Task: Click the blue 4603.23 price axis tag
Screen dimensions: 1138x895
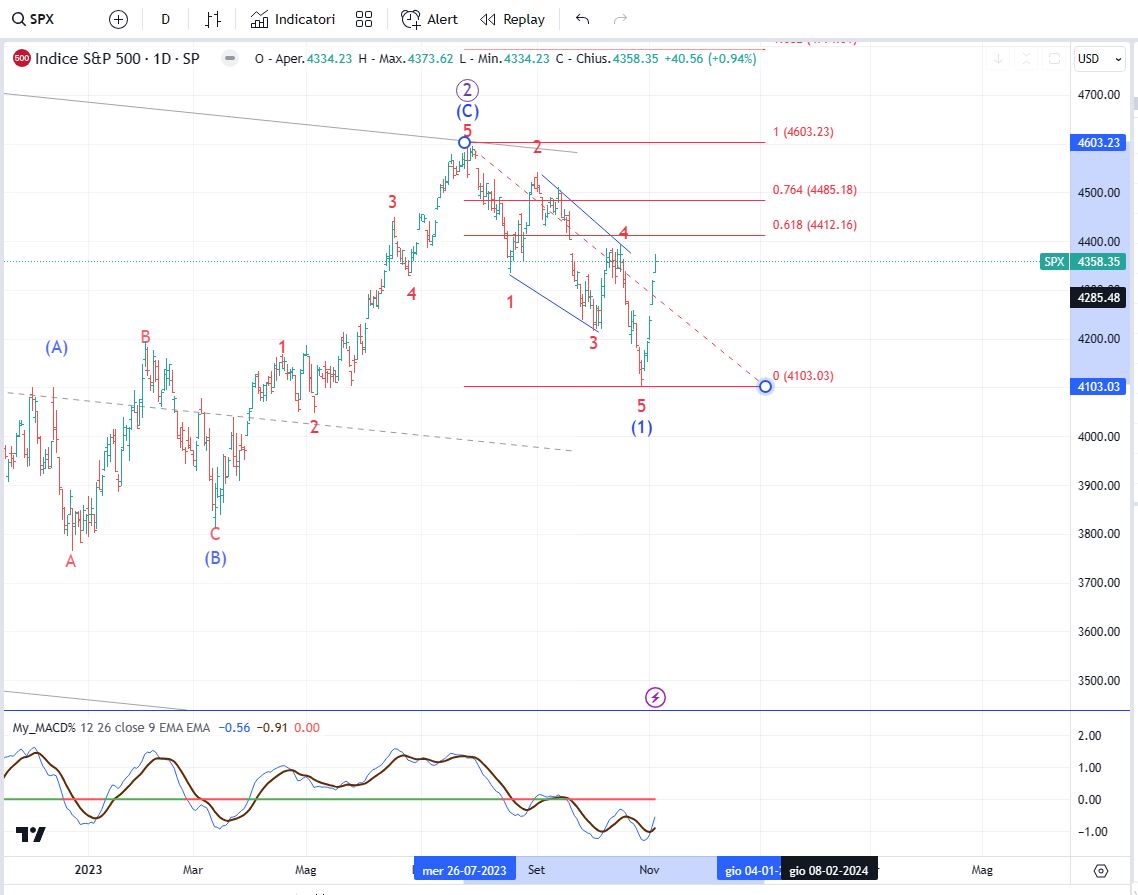Action: [x=1099, y=143]
